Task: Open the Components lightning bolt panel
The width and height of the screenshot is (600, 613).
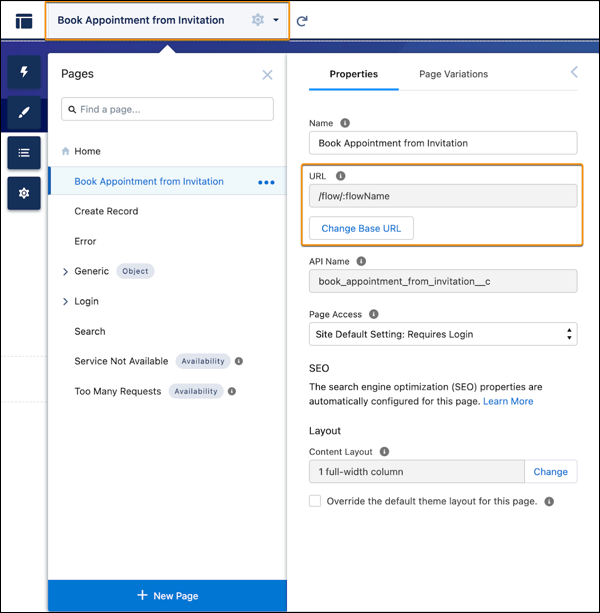Action: pos(24,72)
